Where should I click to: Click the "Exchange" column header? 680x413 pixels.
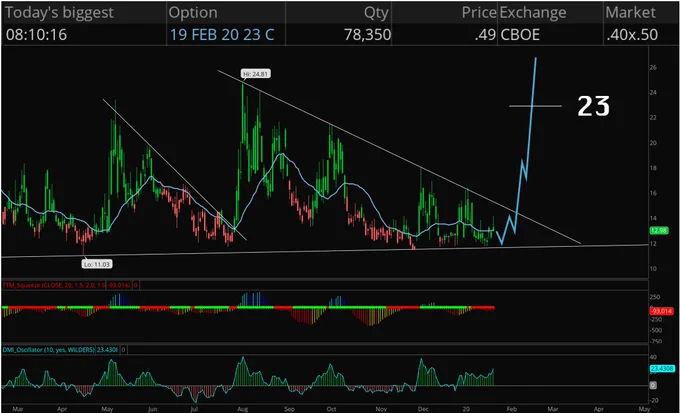[533, 12]
